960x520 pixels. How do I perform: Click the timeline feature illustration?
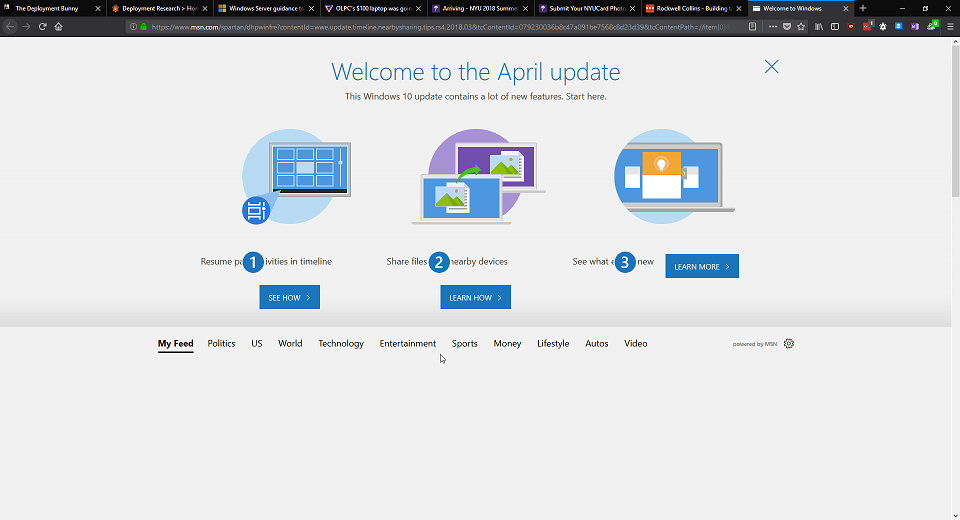coord(296,176)
